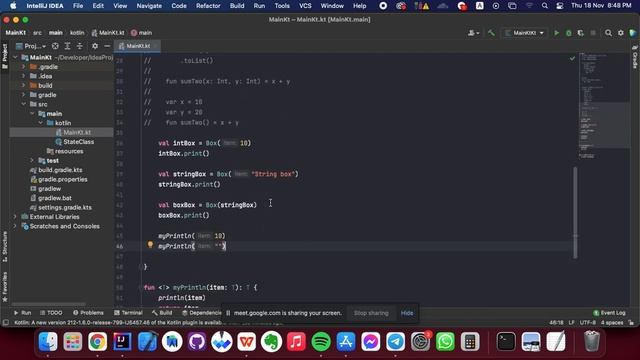Open Code With Me user icon
The height and width of the screenshot is (360, 640).
pos(473,33)
